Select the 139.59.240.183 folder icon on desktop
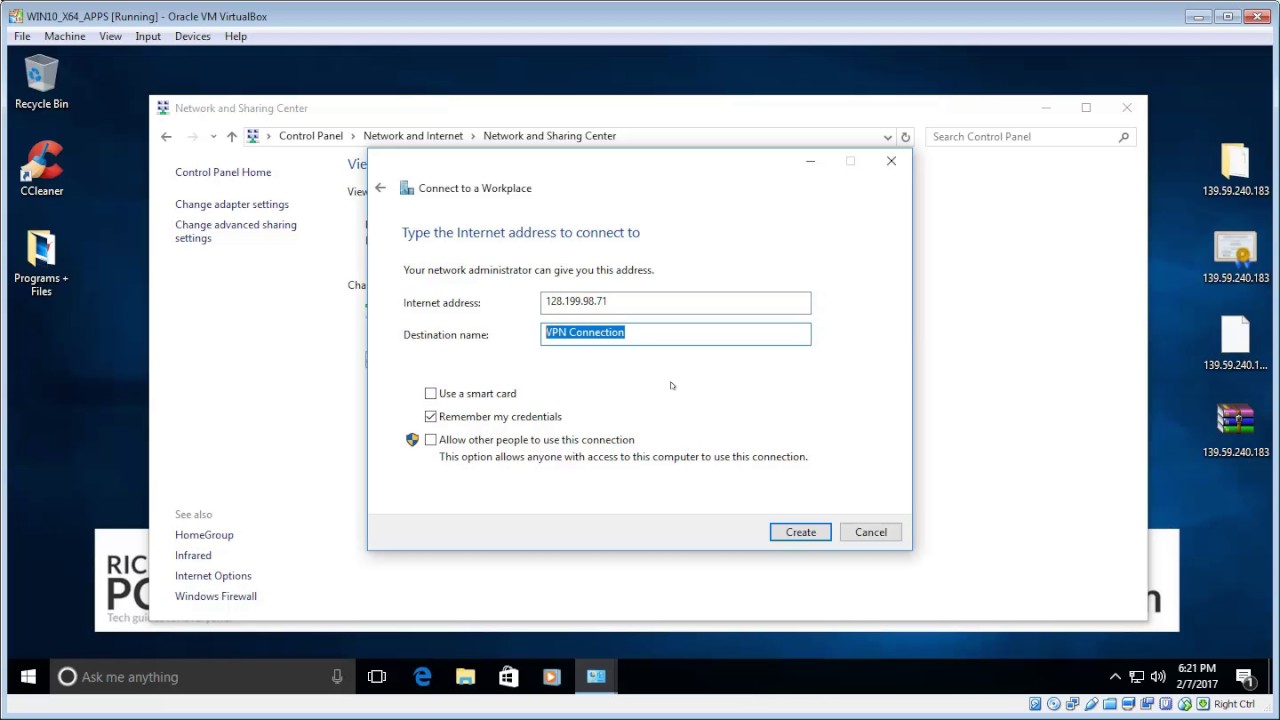This screenshot has width=1280, height=720. (1235, 170)
